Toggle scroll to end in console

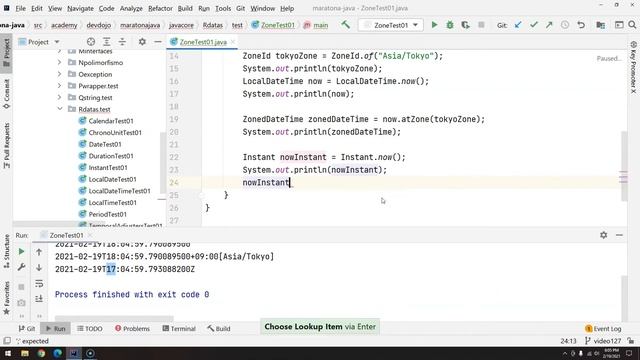pyautogui.click(x=39, y=299)
